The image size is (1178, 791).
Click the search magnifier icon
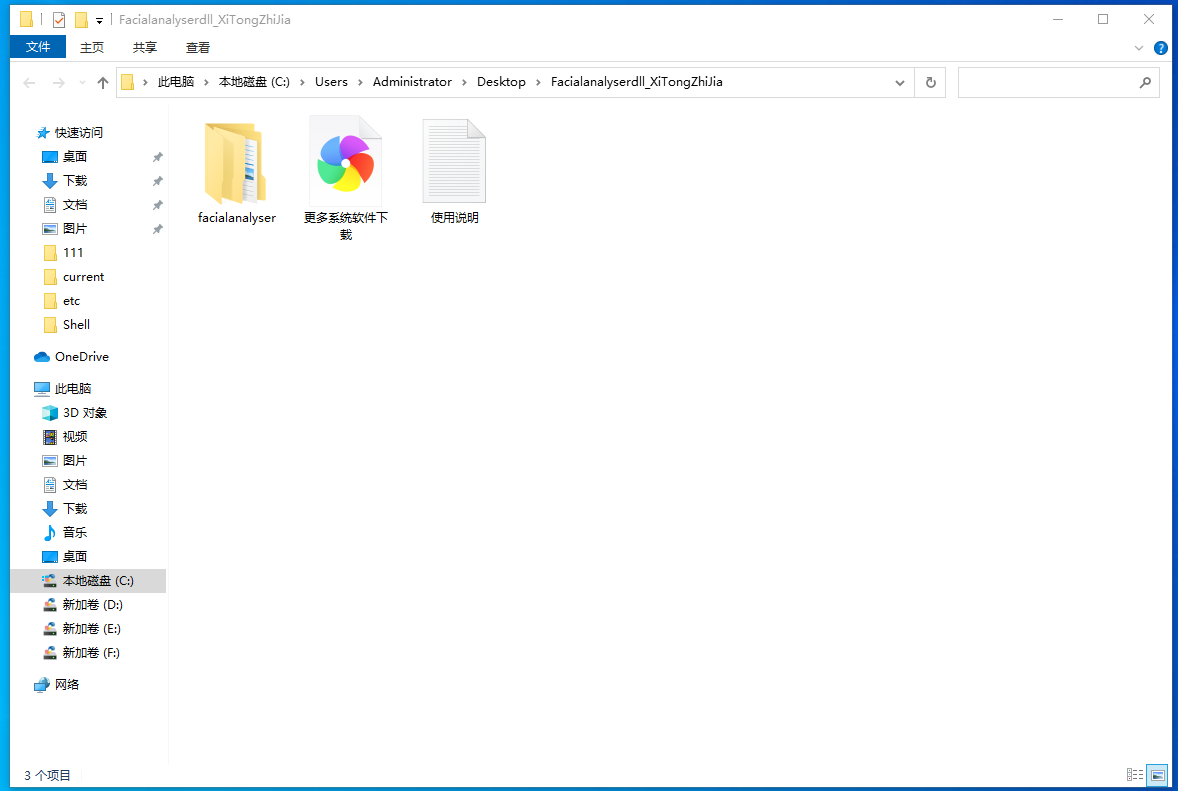[1145, 83]
